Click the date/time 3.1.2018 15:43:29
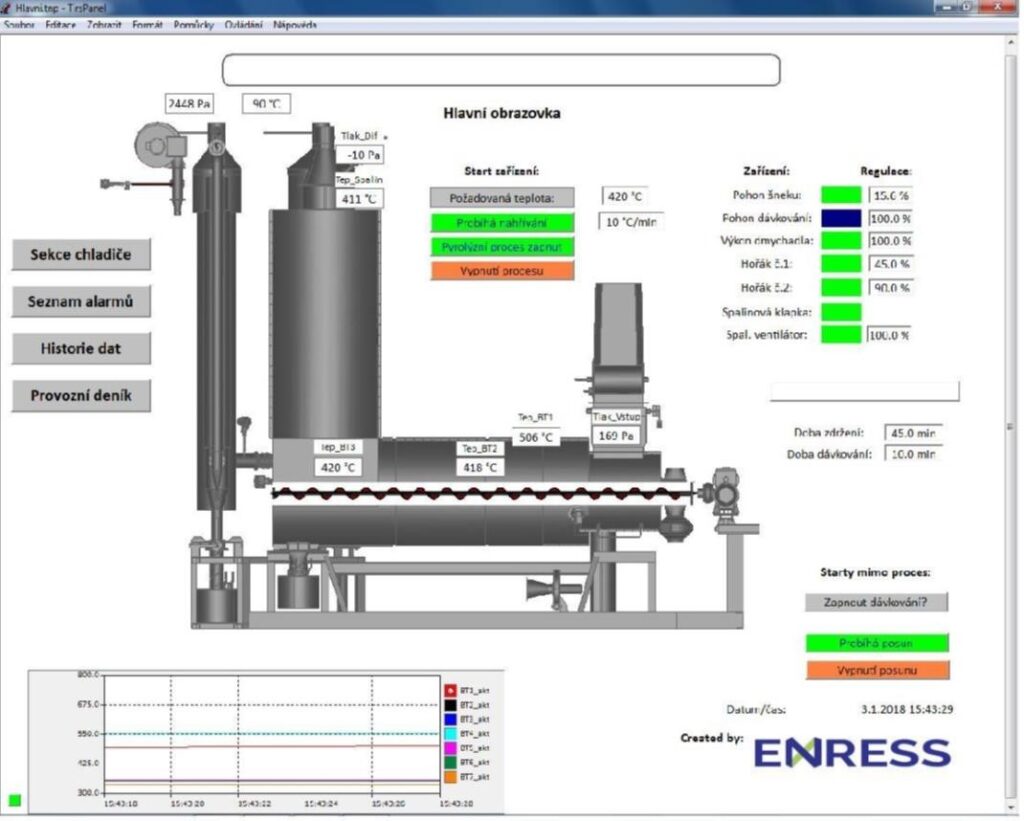The height and width of the screenshot is (821, 1024). [x=907, y=709]
